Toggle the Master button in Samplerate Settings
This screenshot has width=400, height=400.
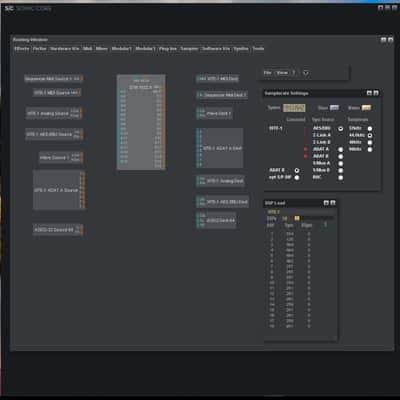click(366, 108)
